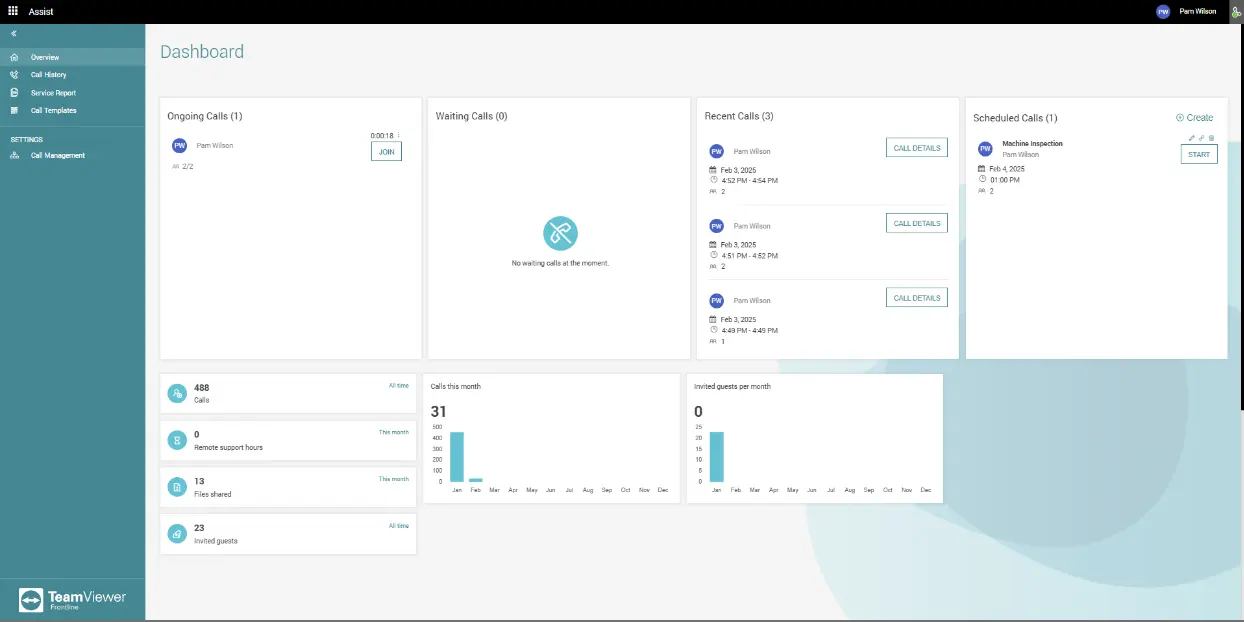Click the Waiting Calls (0) heading
The width and height of the screenshot is (1244, 622).
(x=471, y=117)
